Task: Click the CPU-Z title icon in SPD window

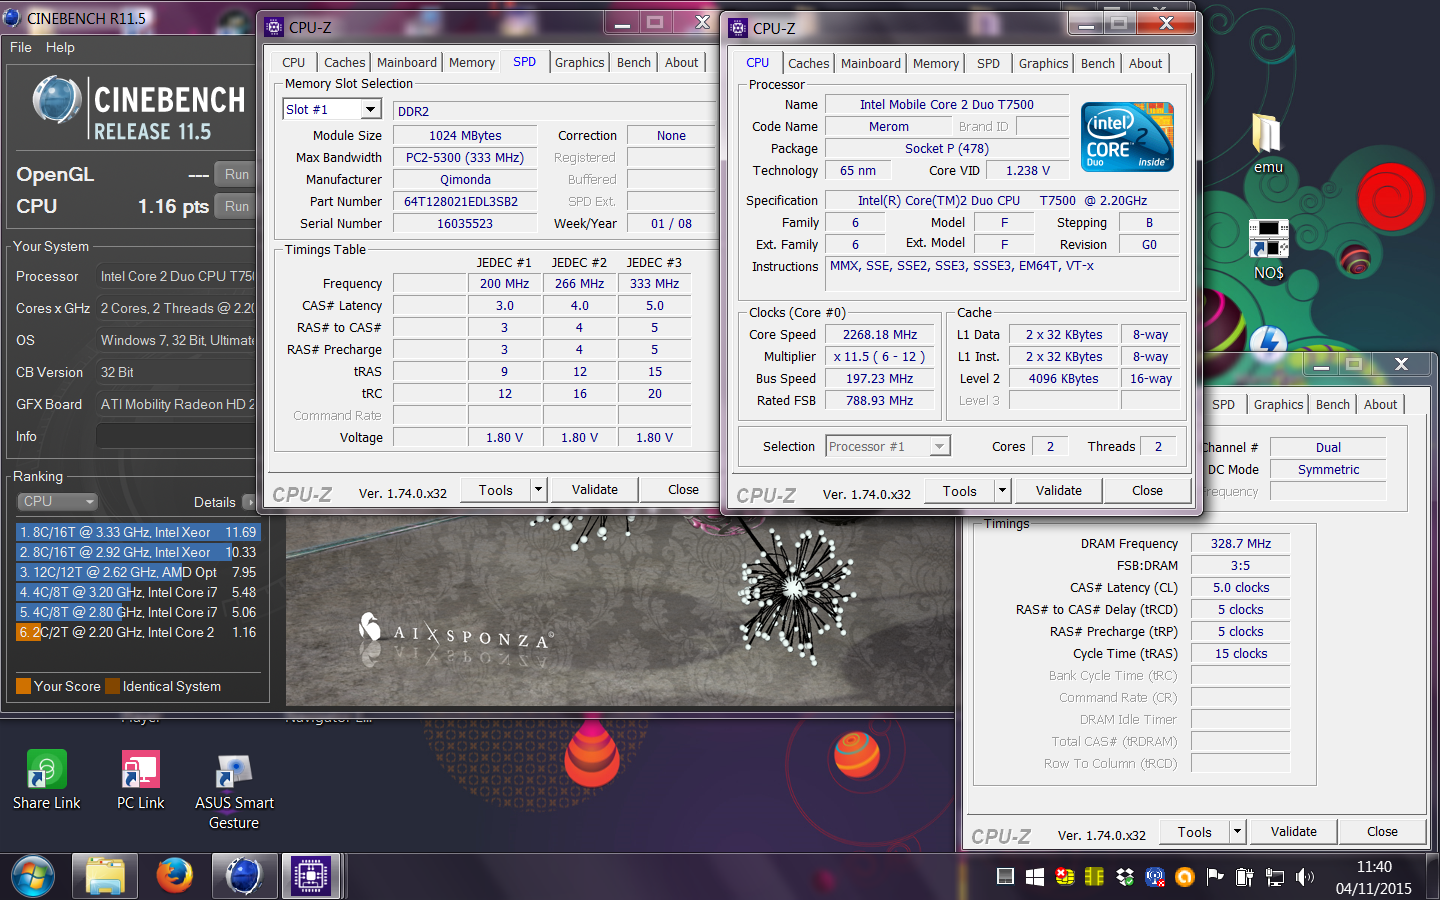Action: click(x=274, y=28)
